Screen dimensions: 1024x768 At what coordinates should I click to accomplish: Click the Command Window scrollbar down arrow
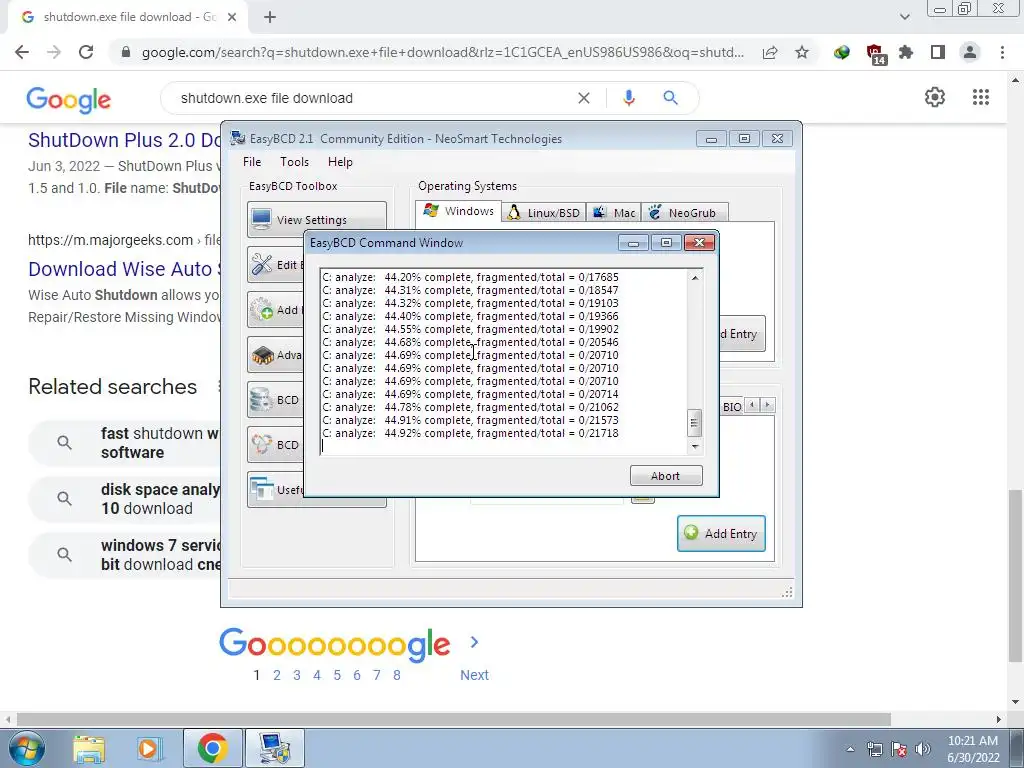point(695,447)
